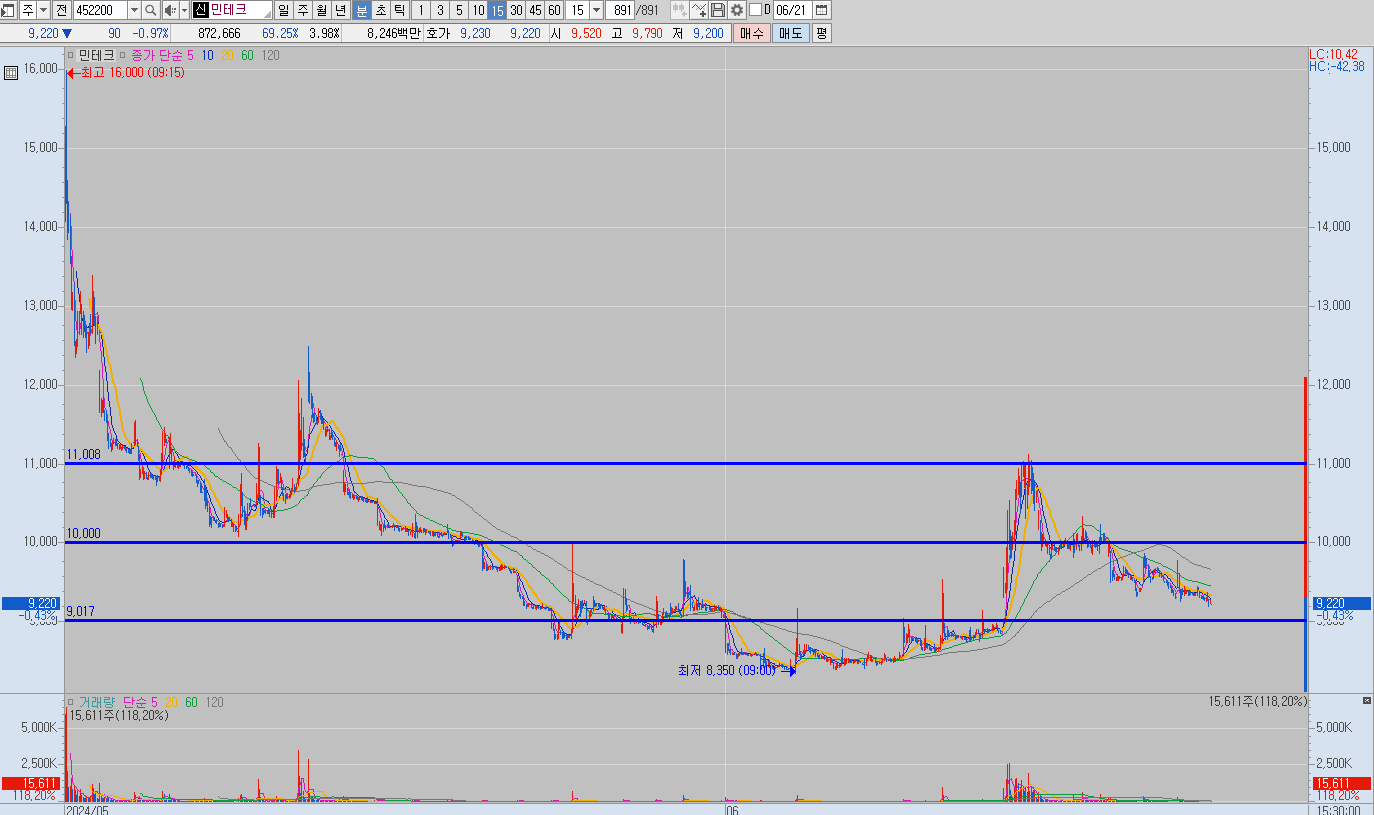
Task: Select the 월 (monthly) period toggle
Action: coord(321,10)
